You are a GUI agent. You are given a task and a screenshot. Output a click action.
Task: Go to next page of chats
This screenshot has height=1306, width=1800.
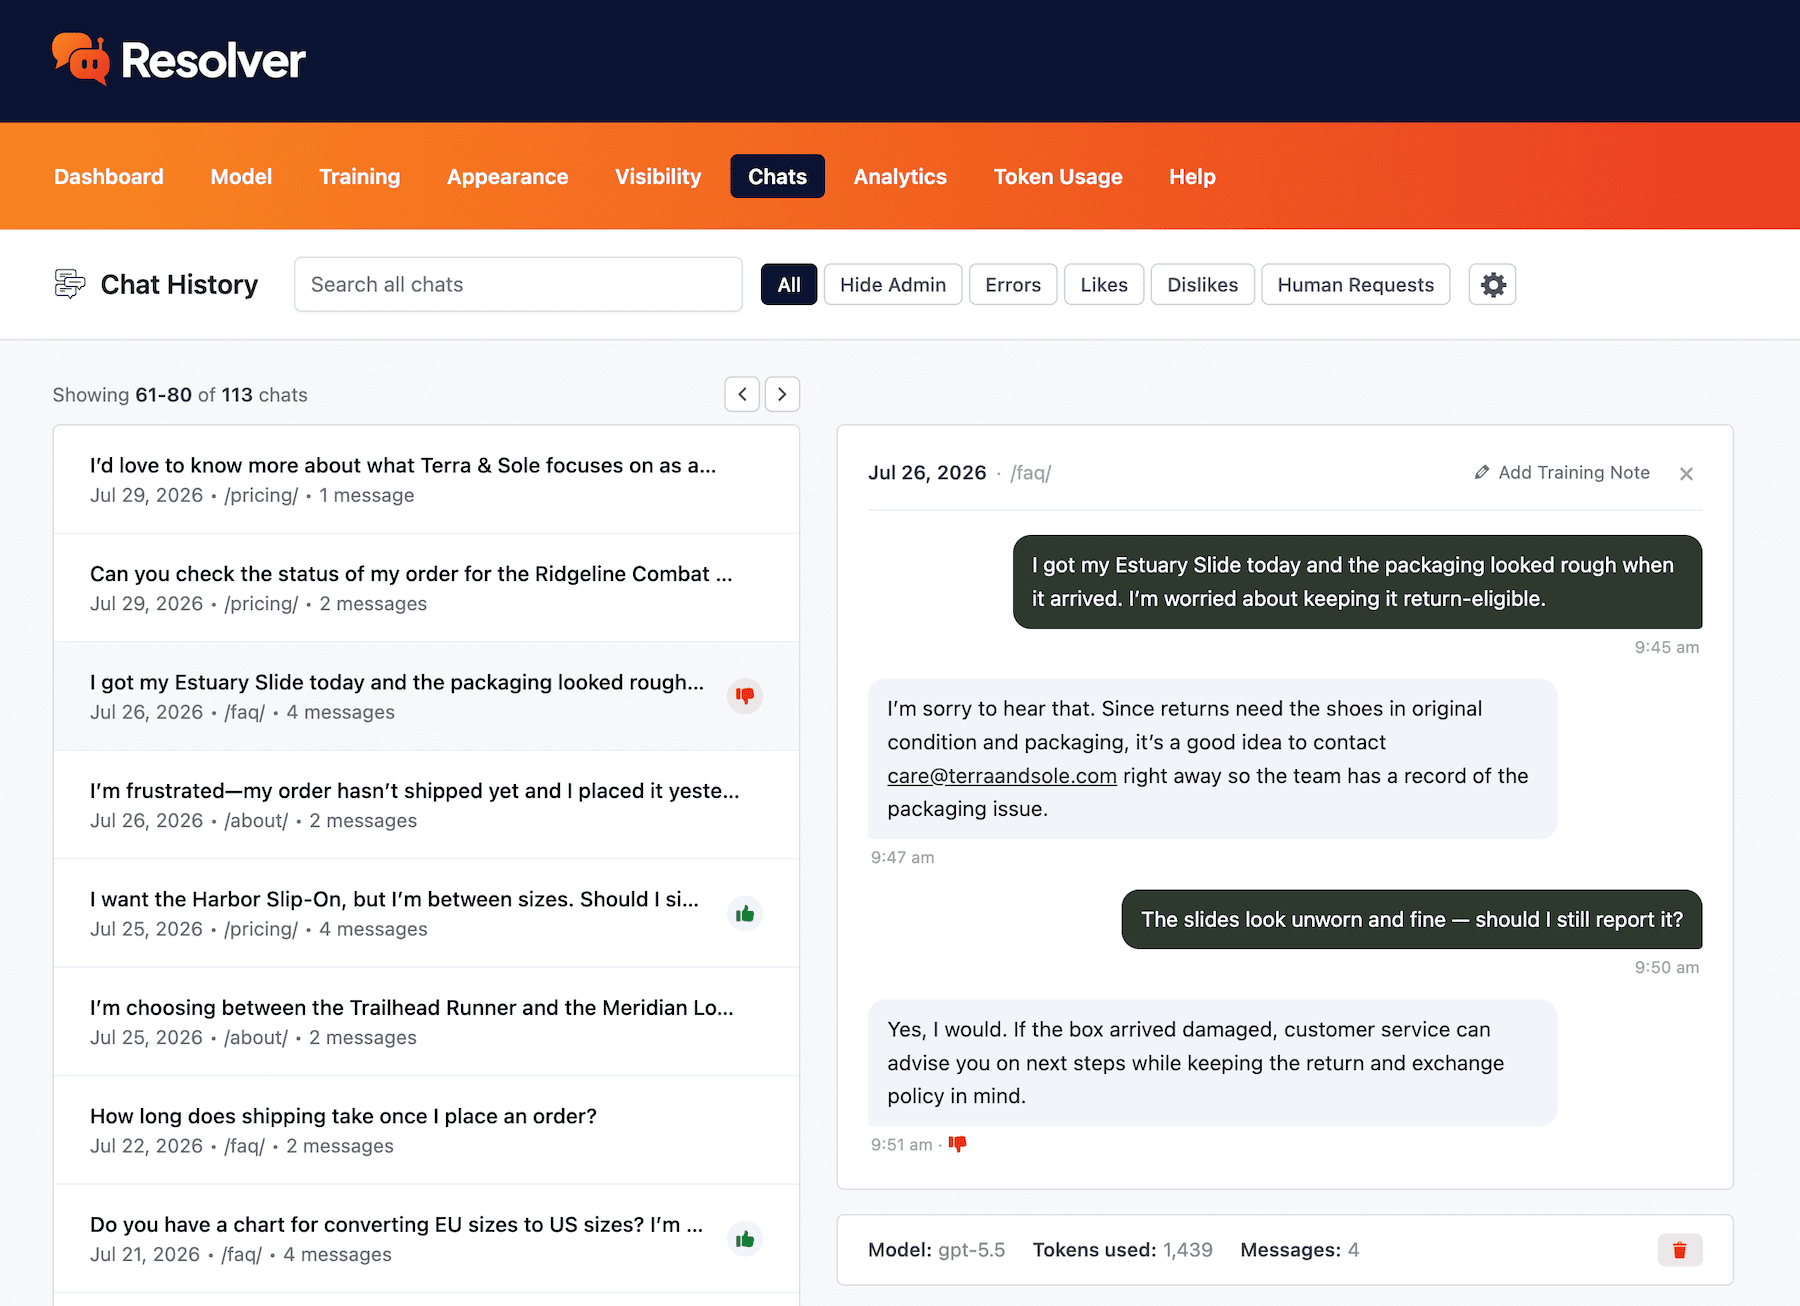[x=782, y=394]
